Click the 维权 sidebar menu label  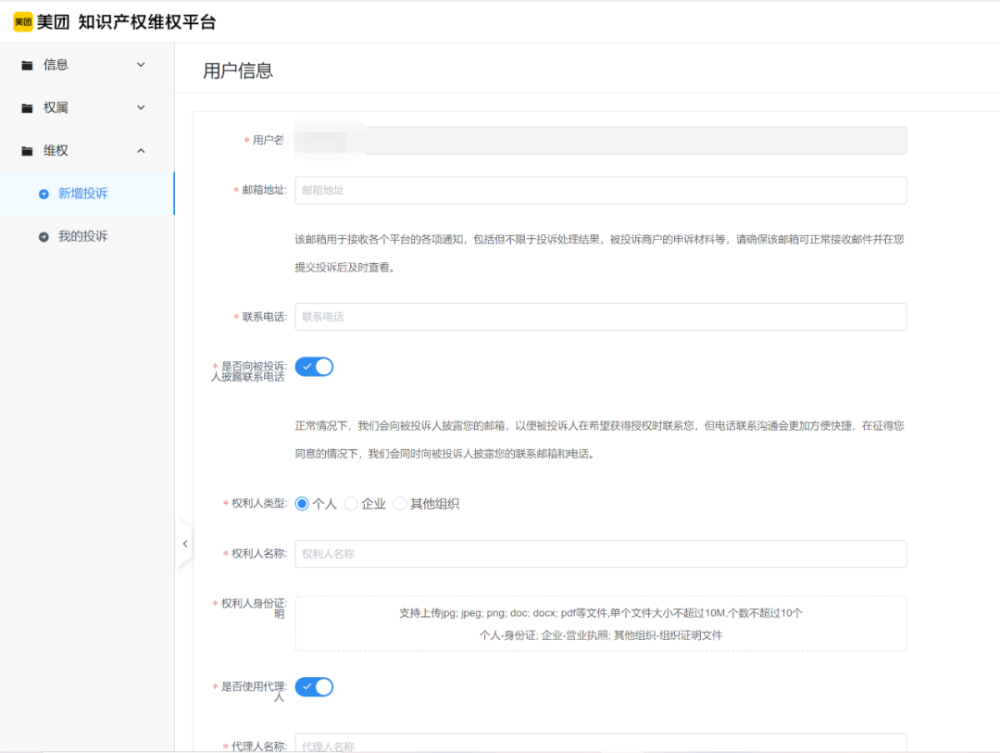(x=55, y=150)
